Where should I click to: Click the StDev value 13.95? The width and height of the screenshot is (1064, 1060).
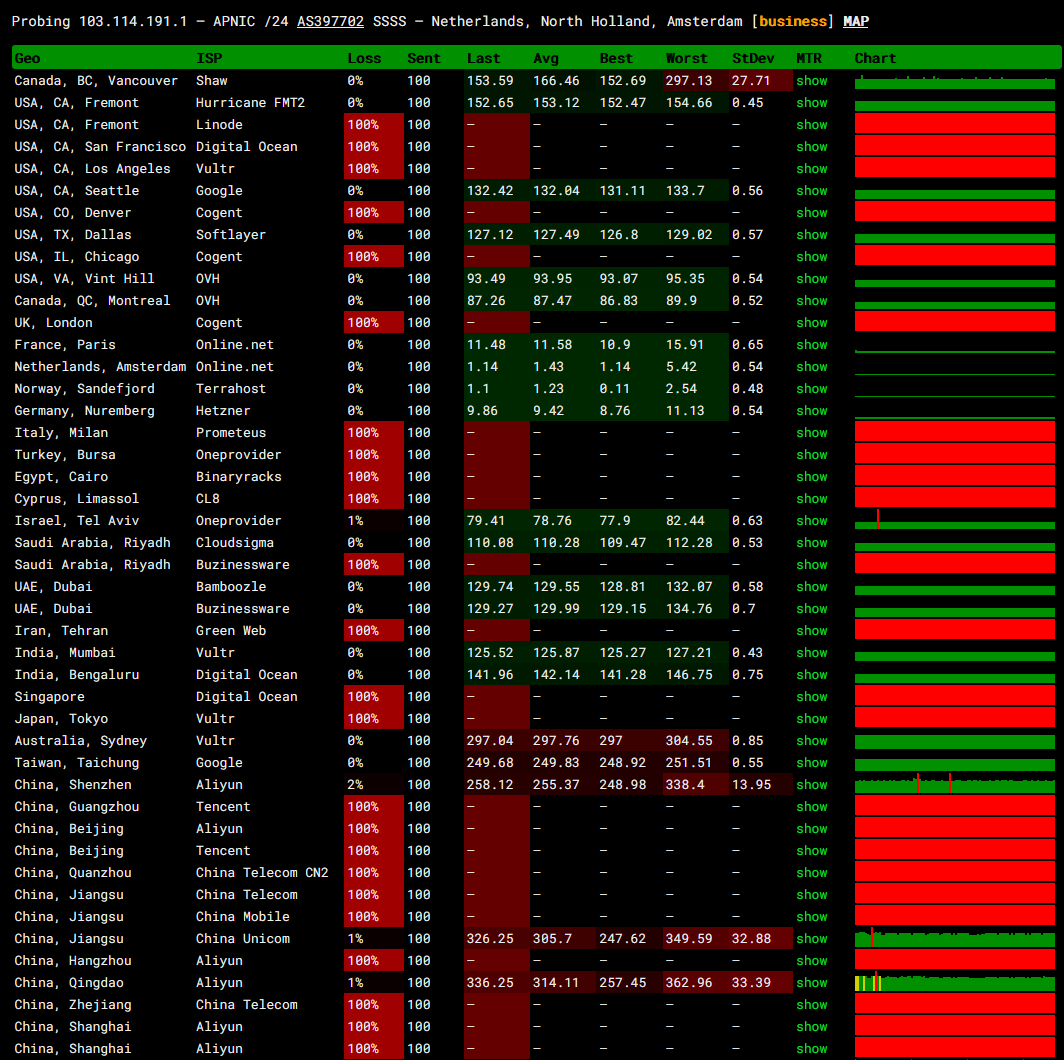[751, 784]
